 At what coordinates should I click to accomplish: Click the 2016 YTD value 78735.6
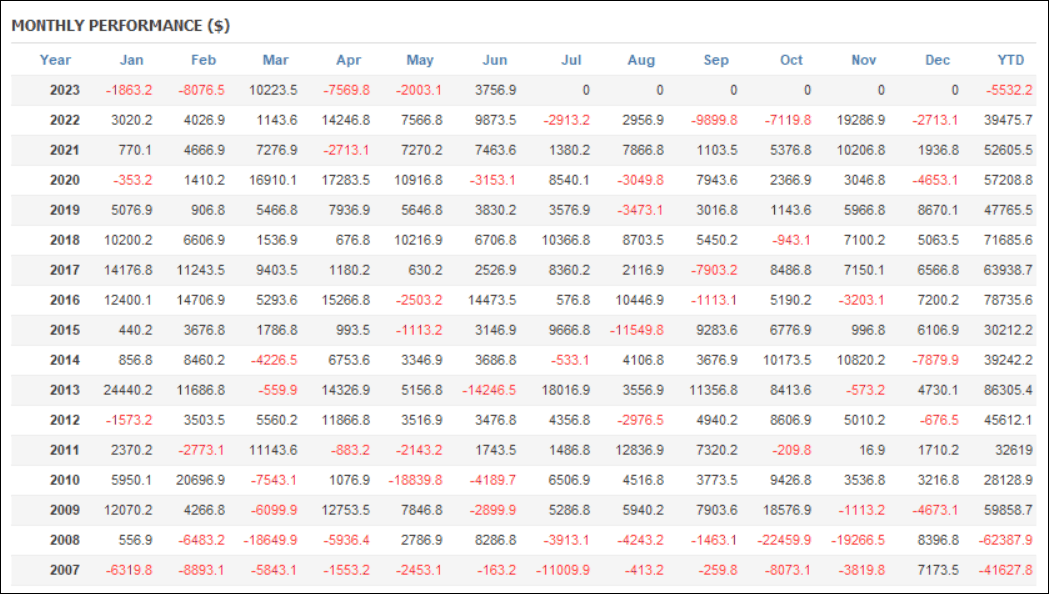(x=1008, y=300)
